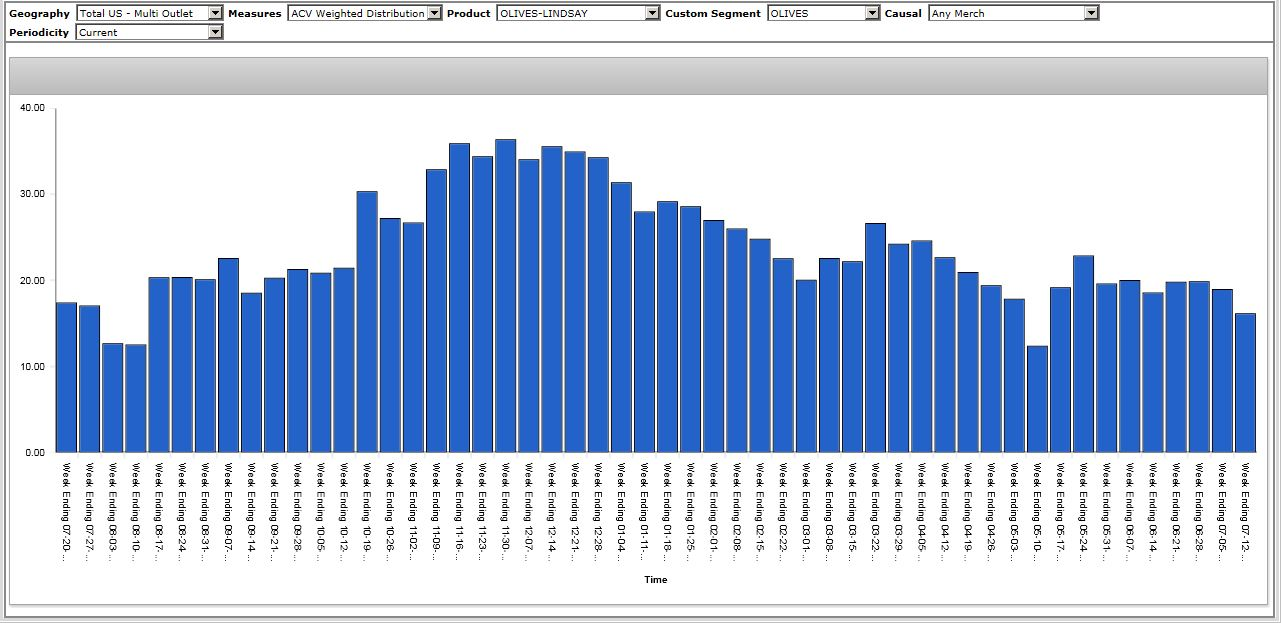Viewport: 1281px width, 623px height.
Task: Click the Time axis title
Action: click(655, 580)
